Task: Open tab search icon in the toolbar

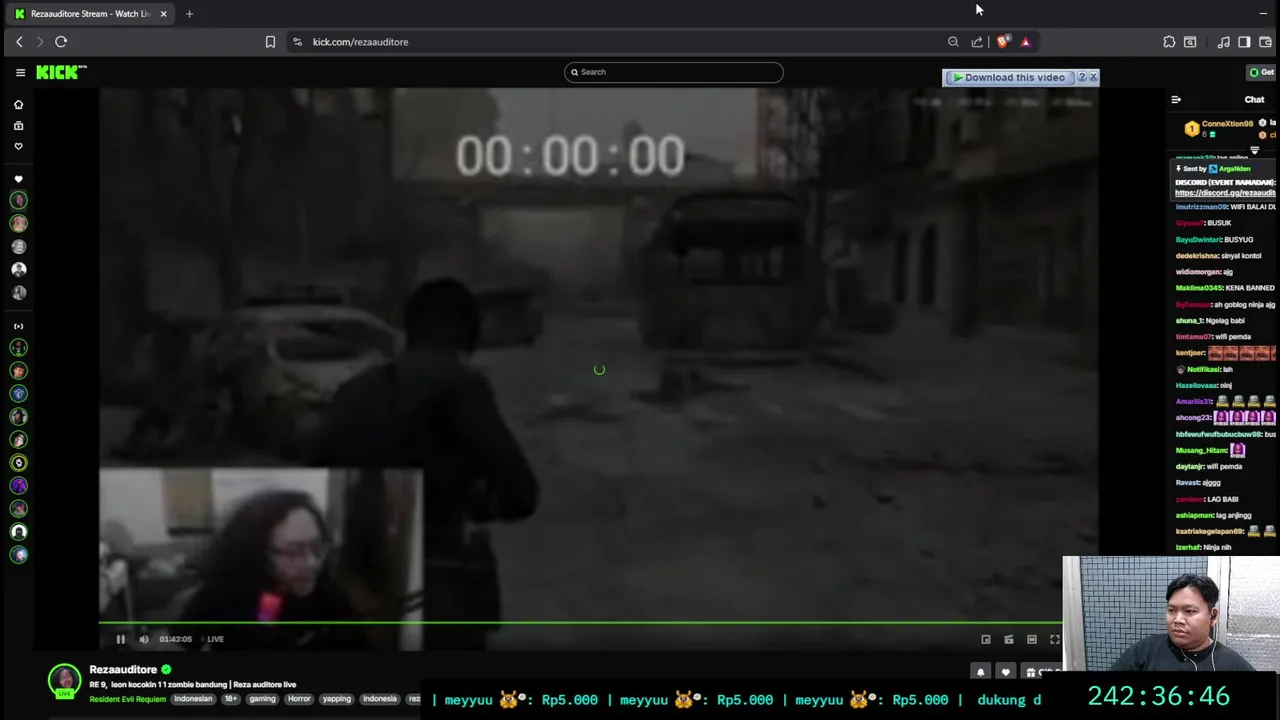Action: click(1190, 42)
